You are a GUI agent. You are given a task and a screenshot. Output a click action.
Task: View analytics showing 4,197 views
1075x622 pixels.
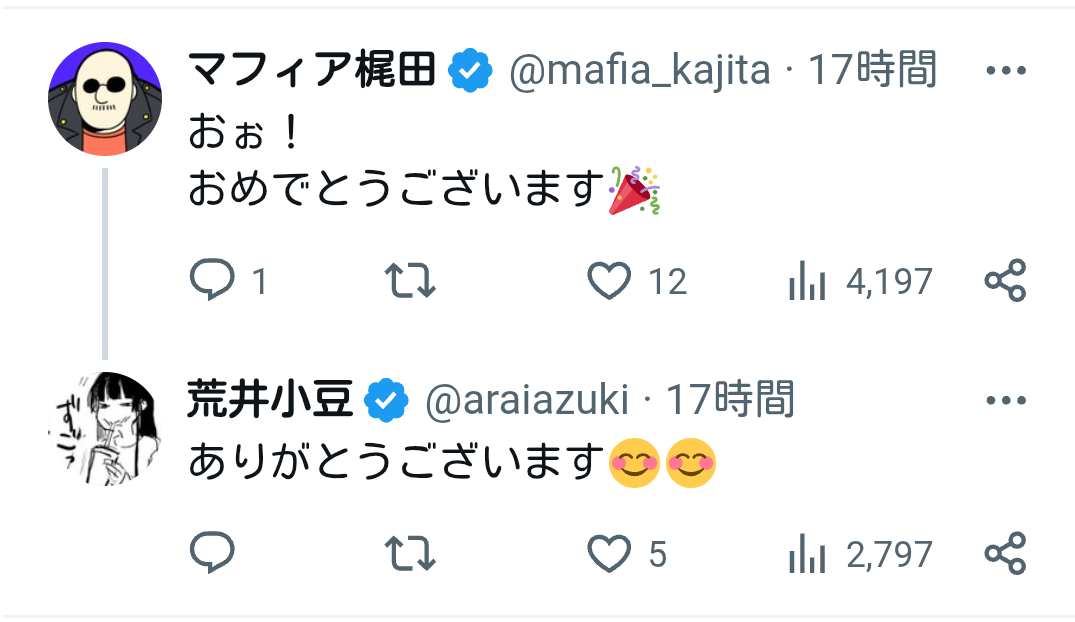tap(807, 282)
